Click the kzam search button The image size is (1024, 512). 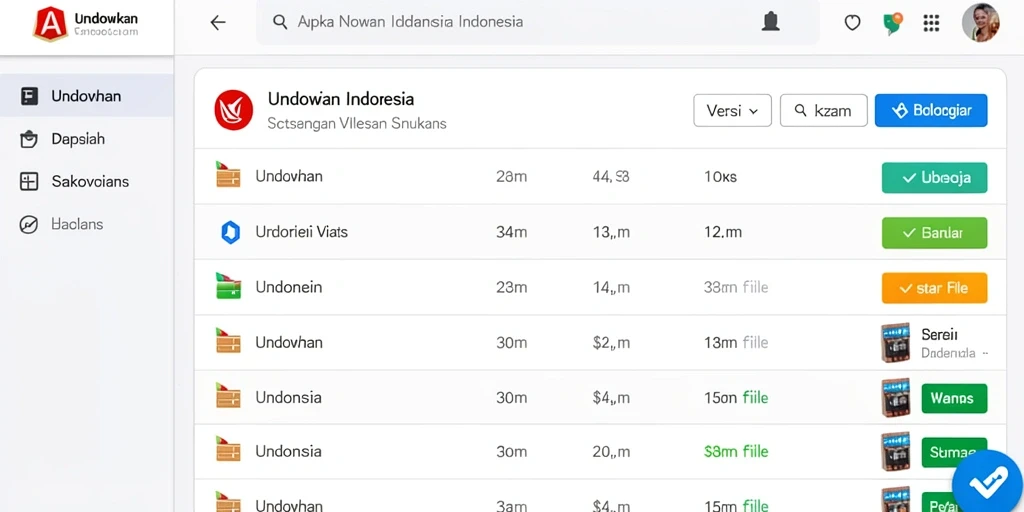(x=824, y=110)
